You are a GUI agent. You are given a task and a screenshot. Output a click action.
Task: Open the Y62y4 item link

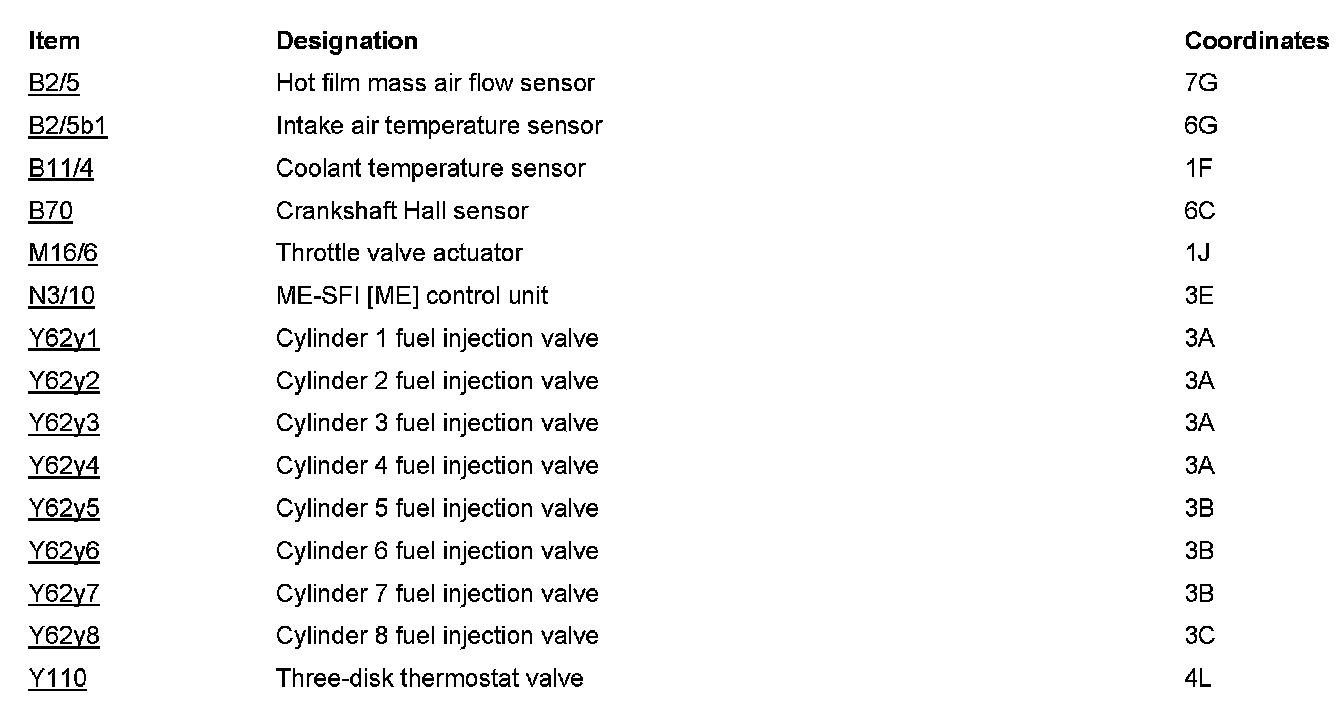coord(64,466)
